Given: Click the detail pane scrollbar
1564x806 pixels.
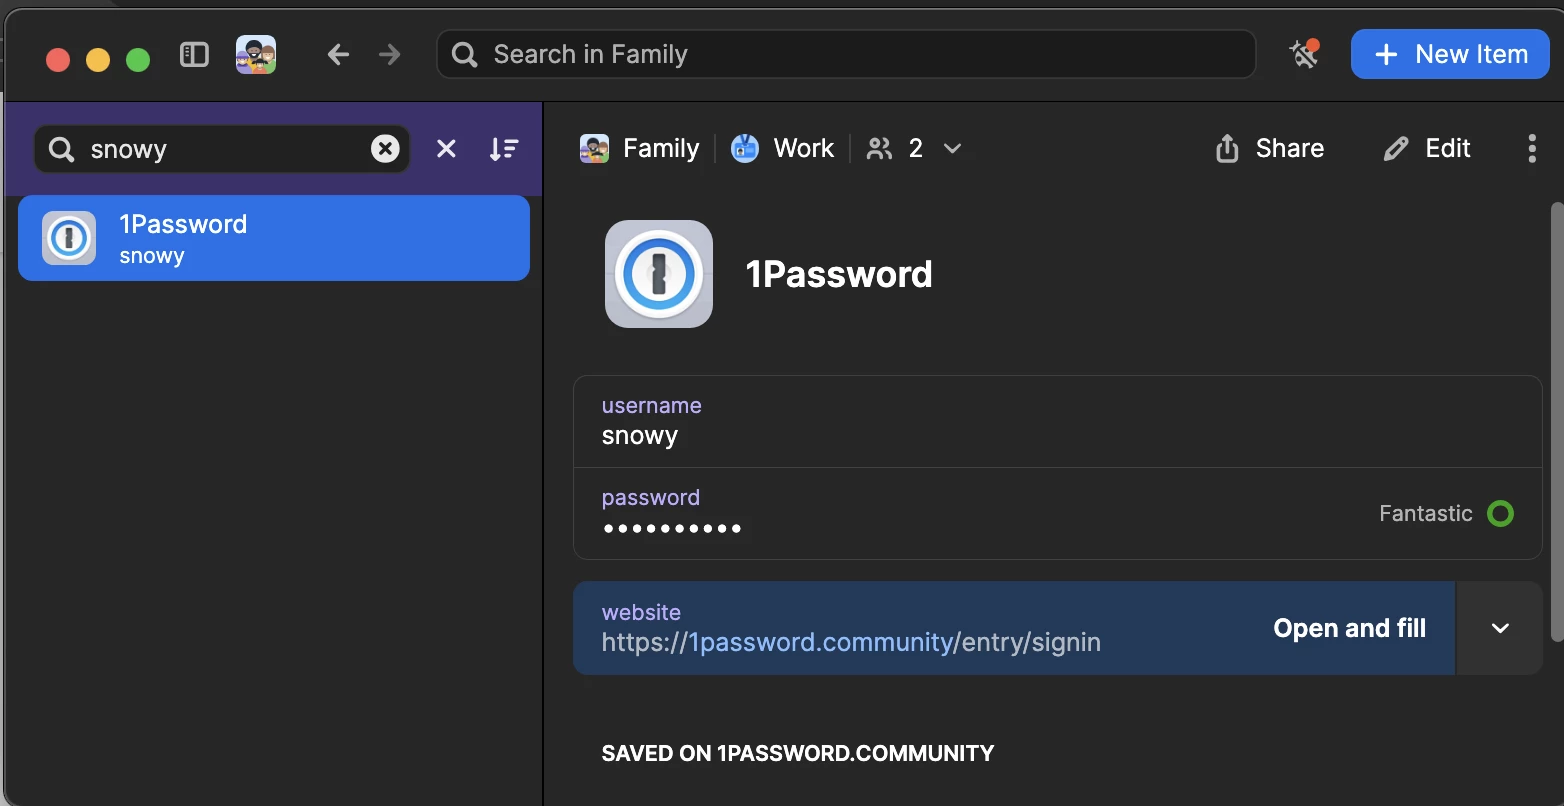Looking at the screenshot, I should [1556, 421].
